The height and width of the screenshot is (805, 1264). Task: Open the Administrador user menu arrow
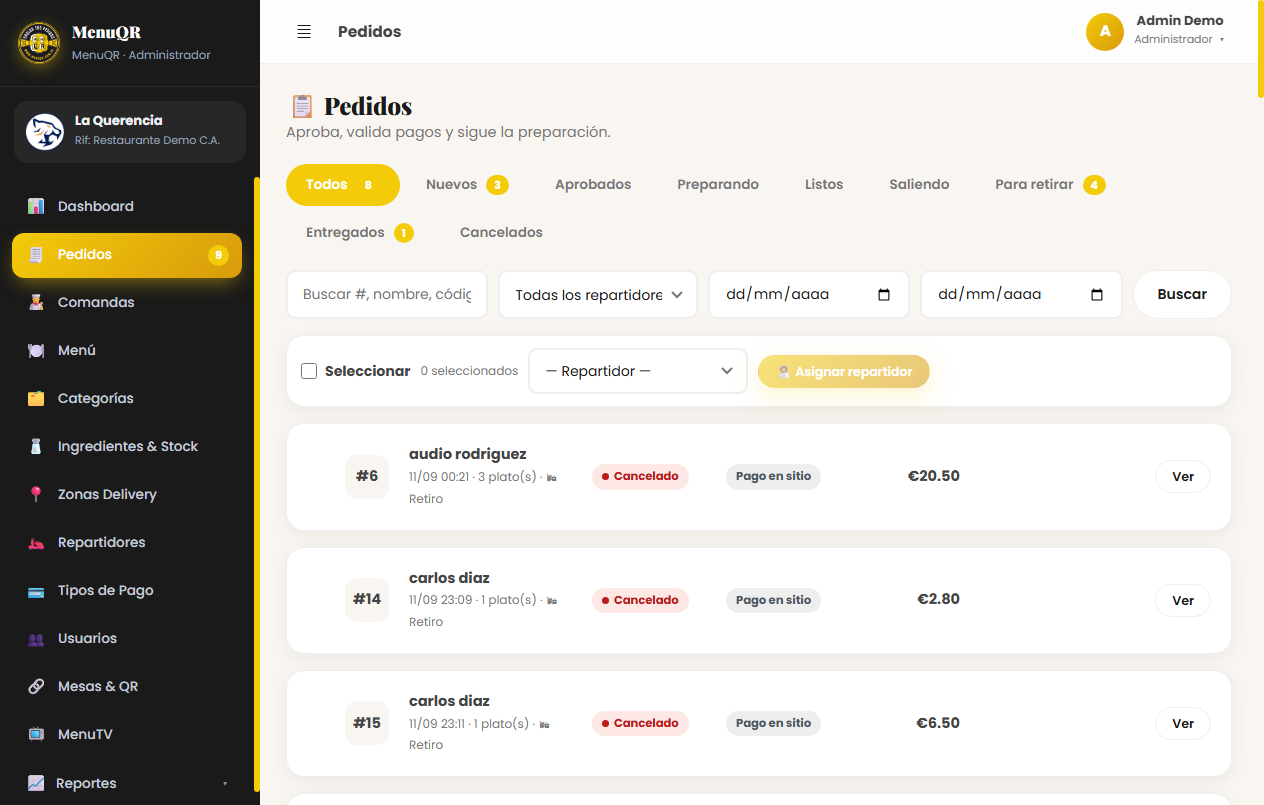click(1222, 40)
